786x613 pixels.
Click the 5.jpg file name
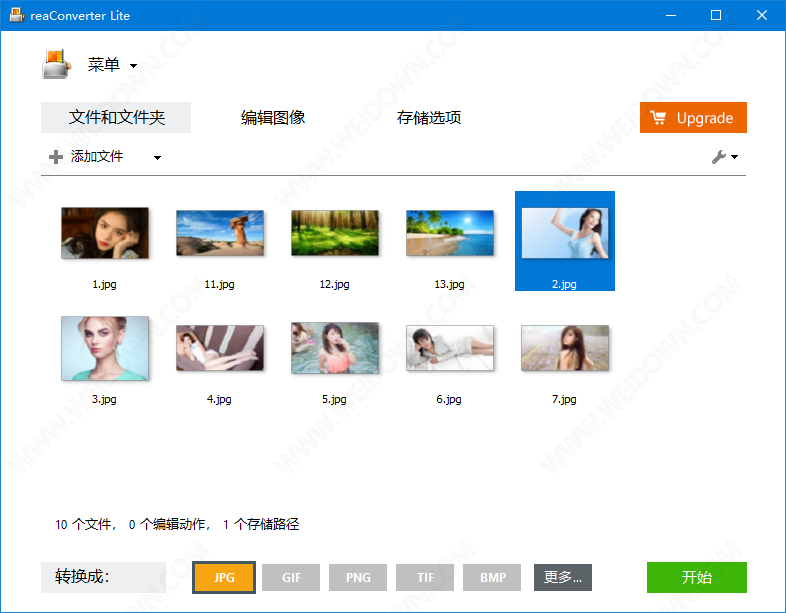(x=334, y=399)
